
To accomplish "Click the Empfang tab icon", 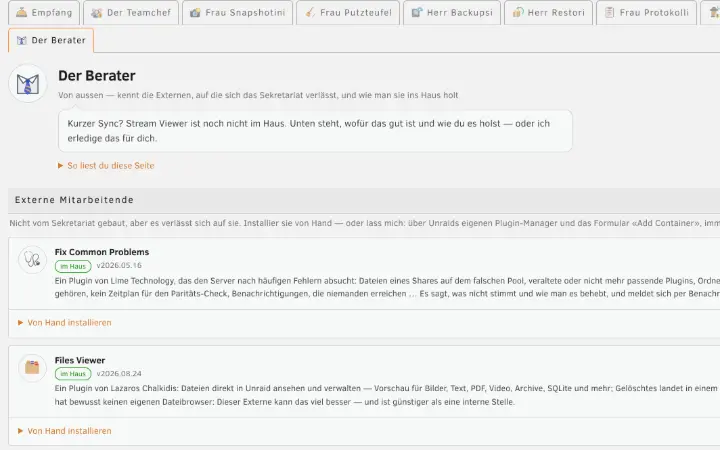I will click(x=21, y=12).
